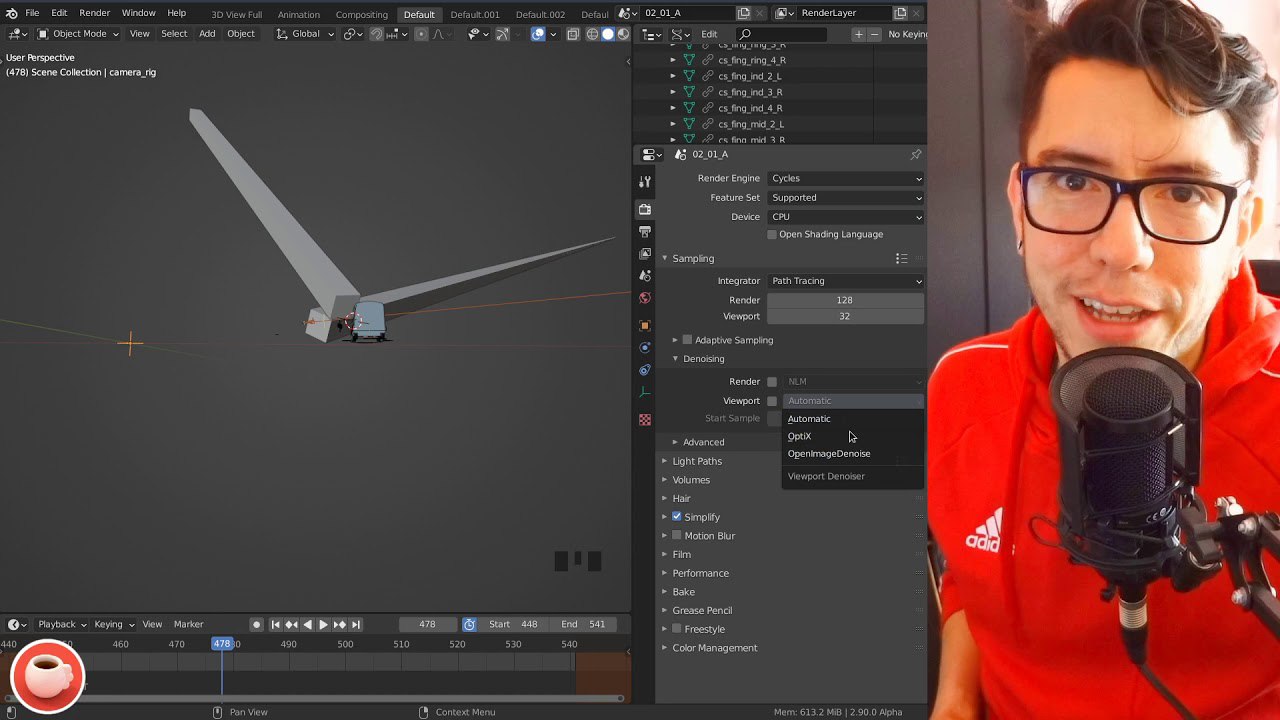The width and height of the screenshot is (1280, 720).
Task: Expand the cs_fing_ring_4_R outliner item
Action: 673,60
